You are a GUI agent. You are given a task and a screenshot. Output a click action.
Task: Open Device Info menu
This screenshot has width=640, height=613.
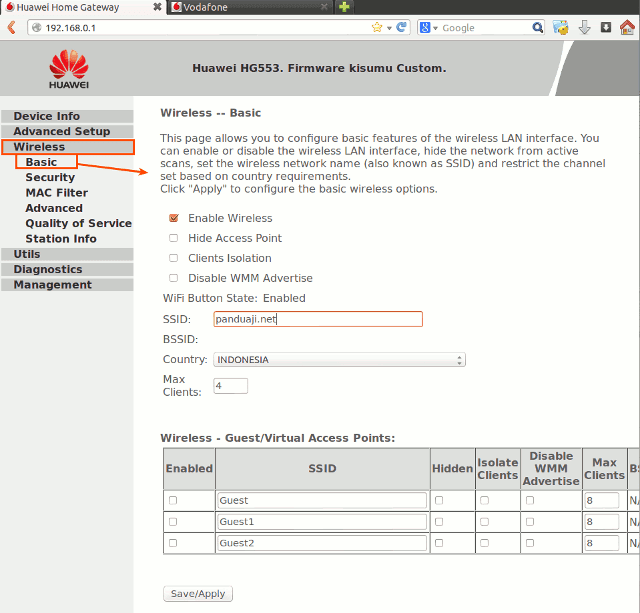click(67, 116)
